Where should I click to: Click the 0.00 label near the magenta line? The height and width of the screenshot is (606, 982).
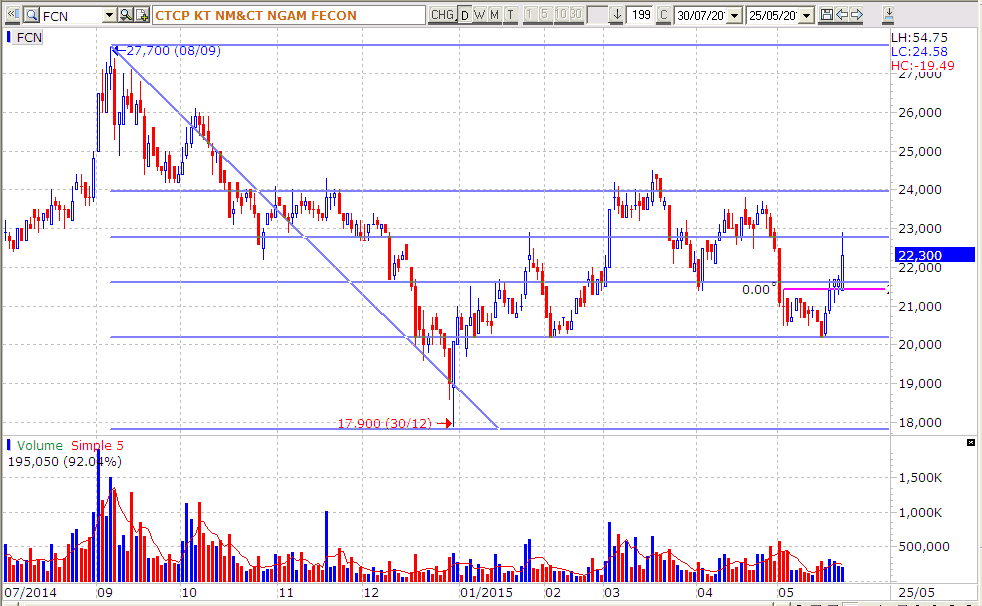click(756, 290)
